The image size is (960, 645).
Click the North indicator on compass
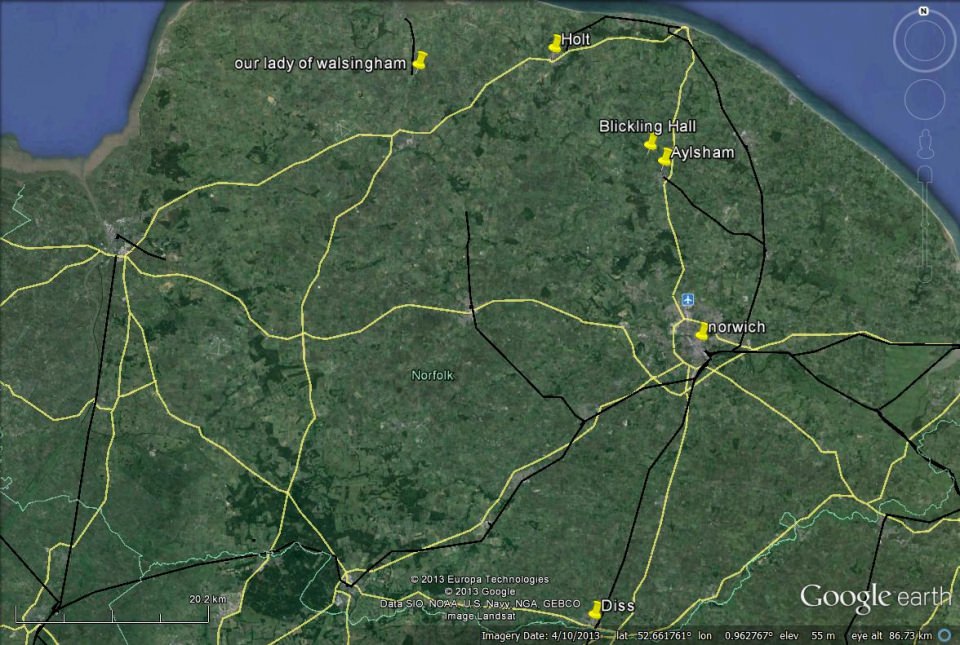[x=924, y=12]
